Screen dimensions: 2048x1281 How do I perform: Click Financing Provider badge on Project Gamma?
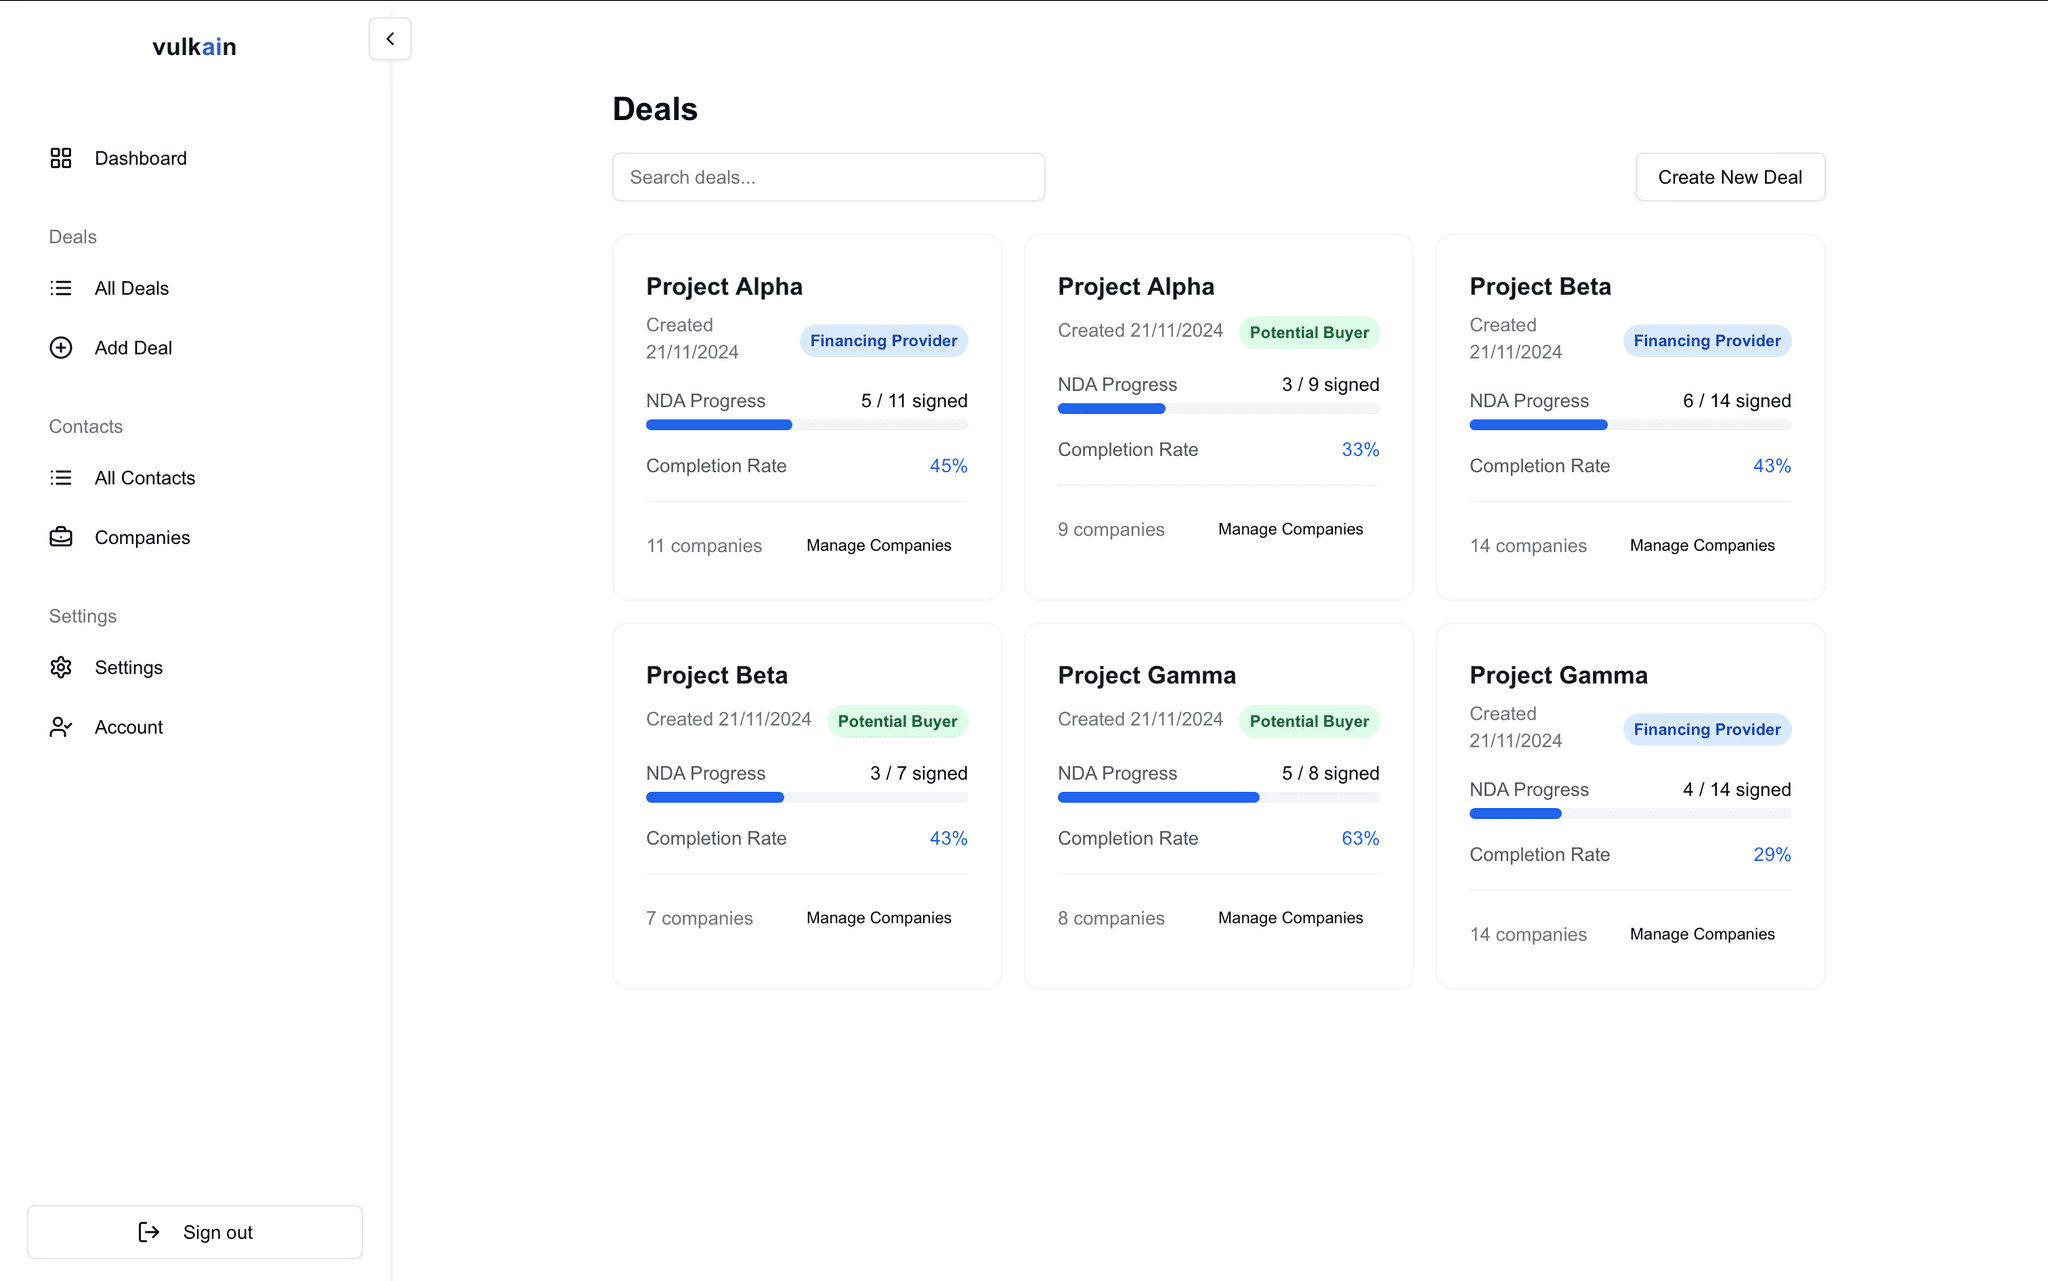tap(1706, 729)
